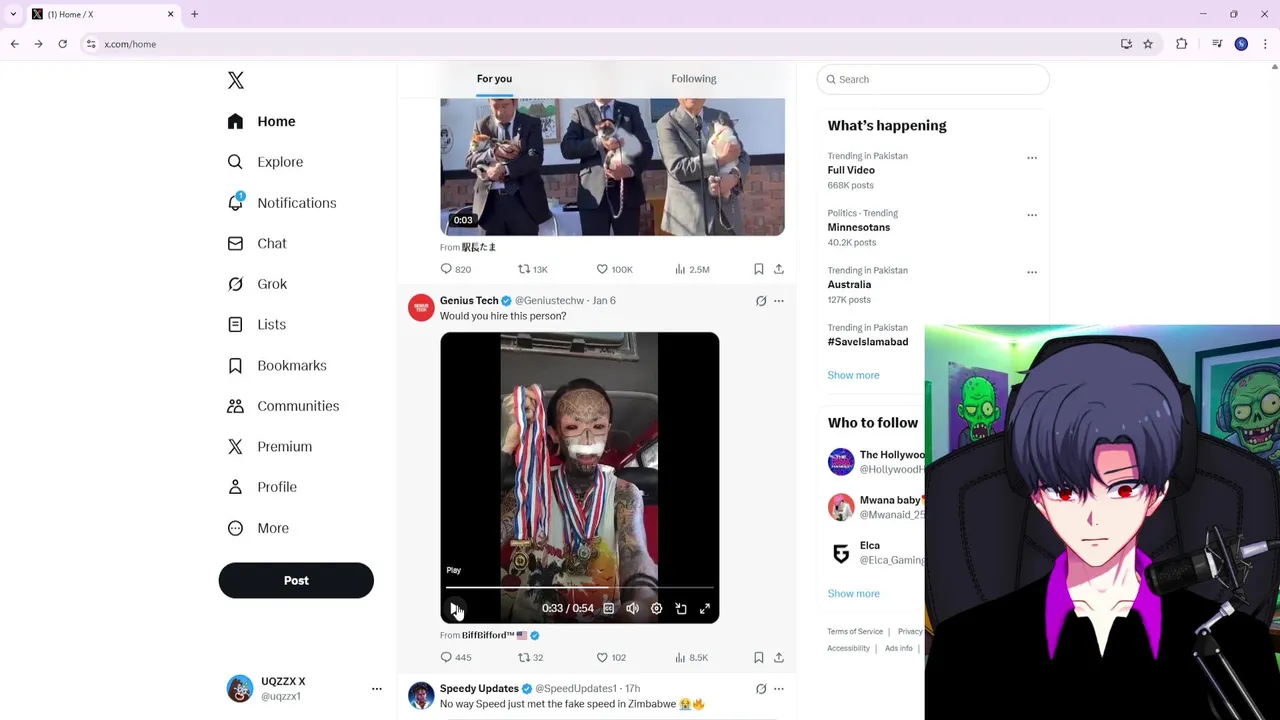Open the Explore page
Image resolution: width=1280 pixels, height=720 pixels.
point(265,162)
